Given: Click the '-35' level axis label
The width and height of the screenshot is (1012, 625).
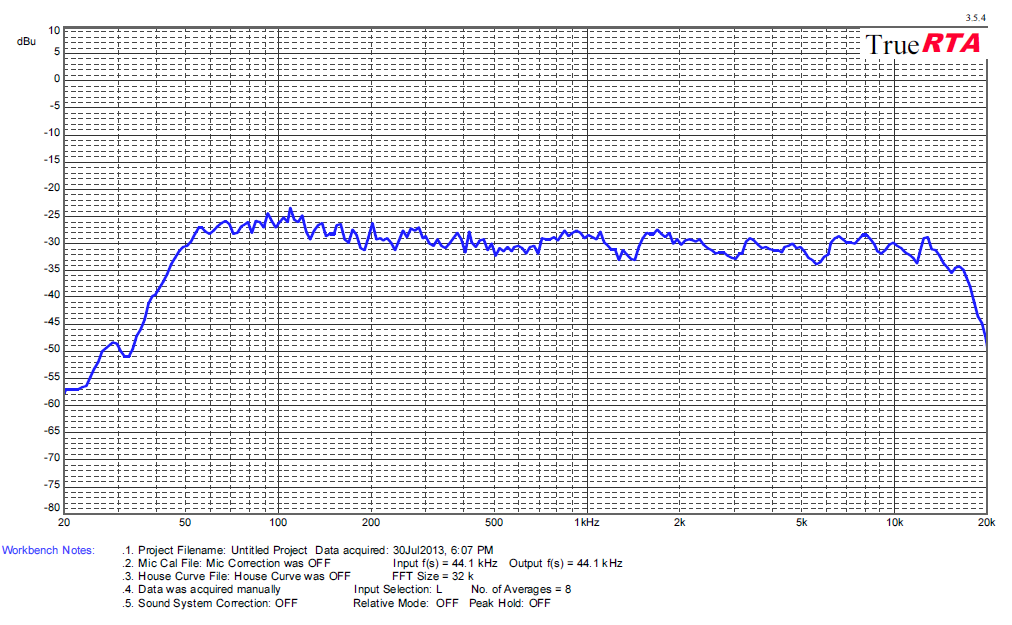Looking at the screenshot, I should (x=52, y=268).
